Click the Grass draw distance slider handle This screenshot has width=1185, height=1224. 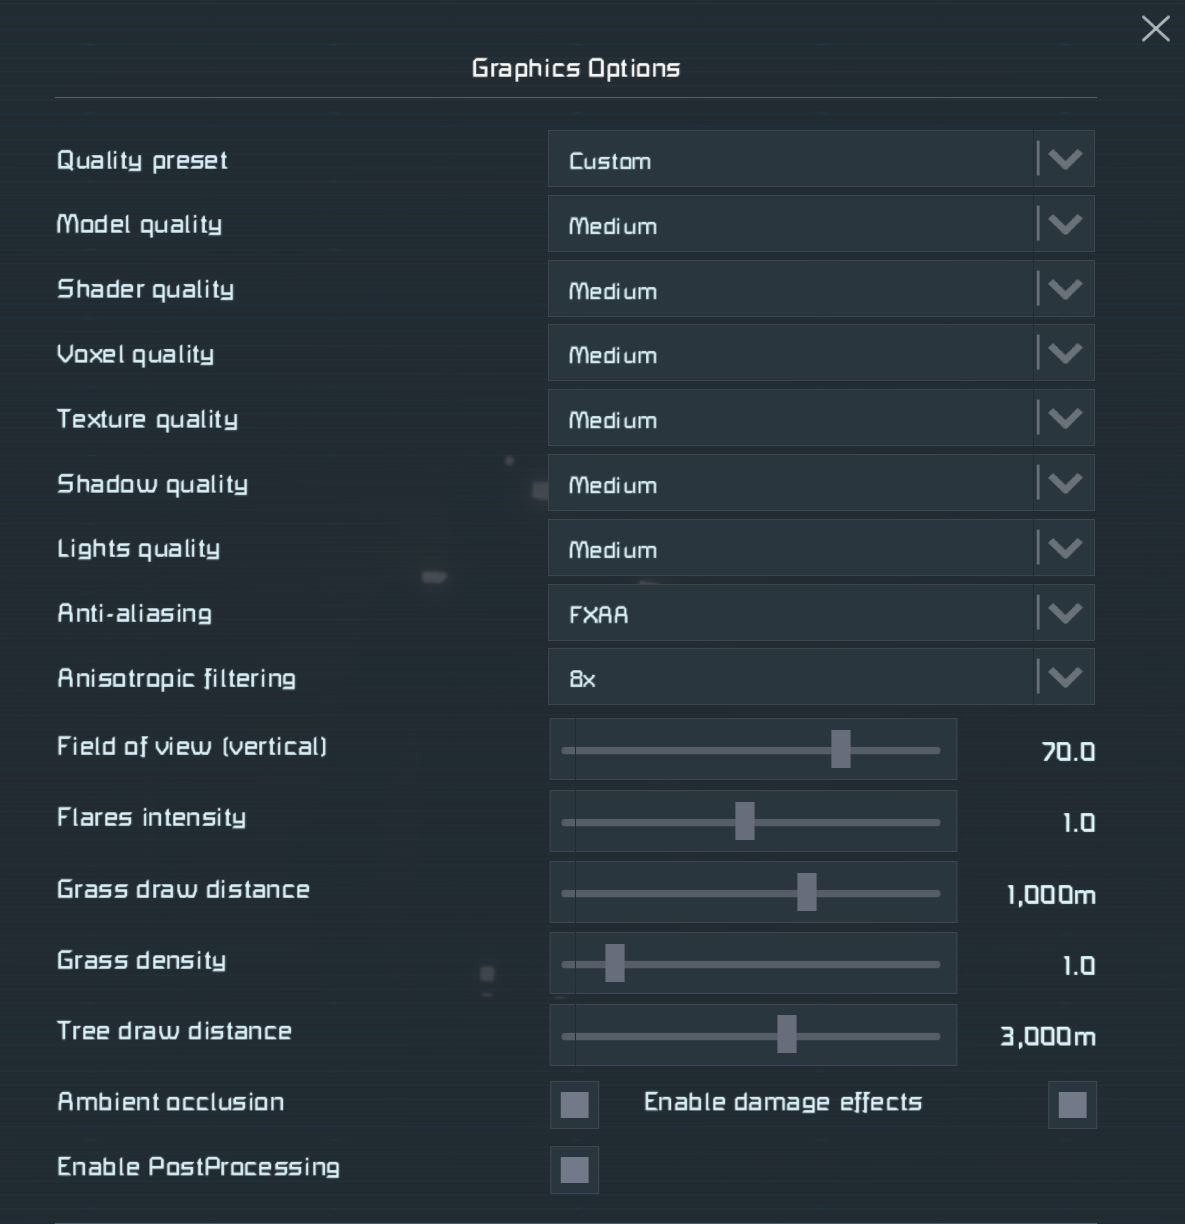pyautogui.click(x=807, y=892)
